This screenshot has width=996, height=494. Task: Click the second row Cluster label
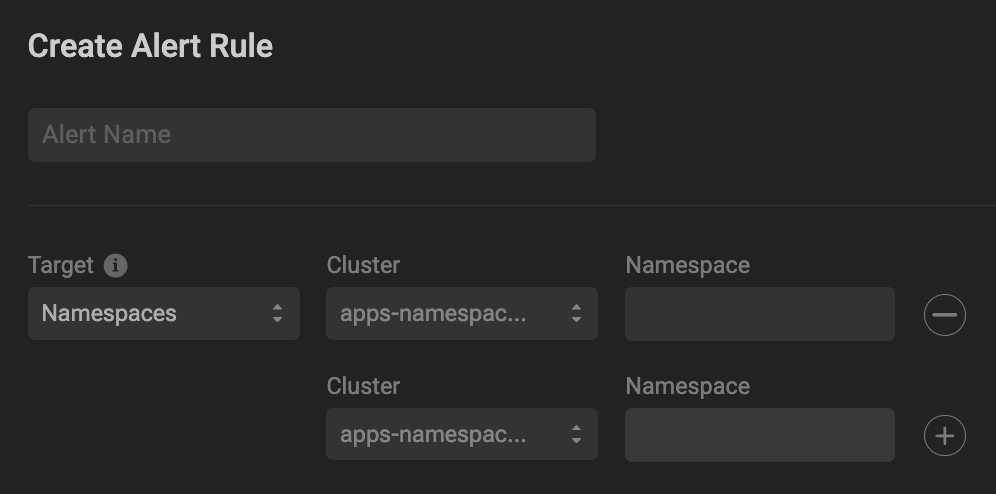click(x=363, y=386)
